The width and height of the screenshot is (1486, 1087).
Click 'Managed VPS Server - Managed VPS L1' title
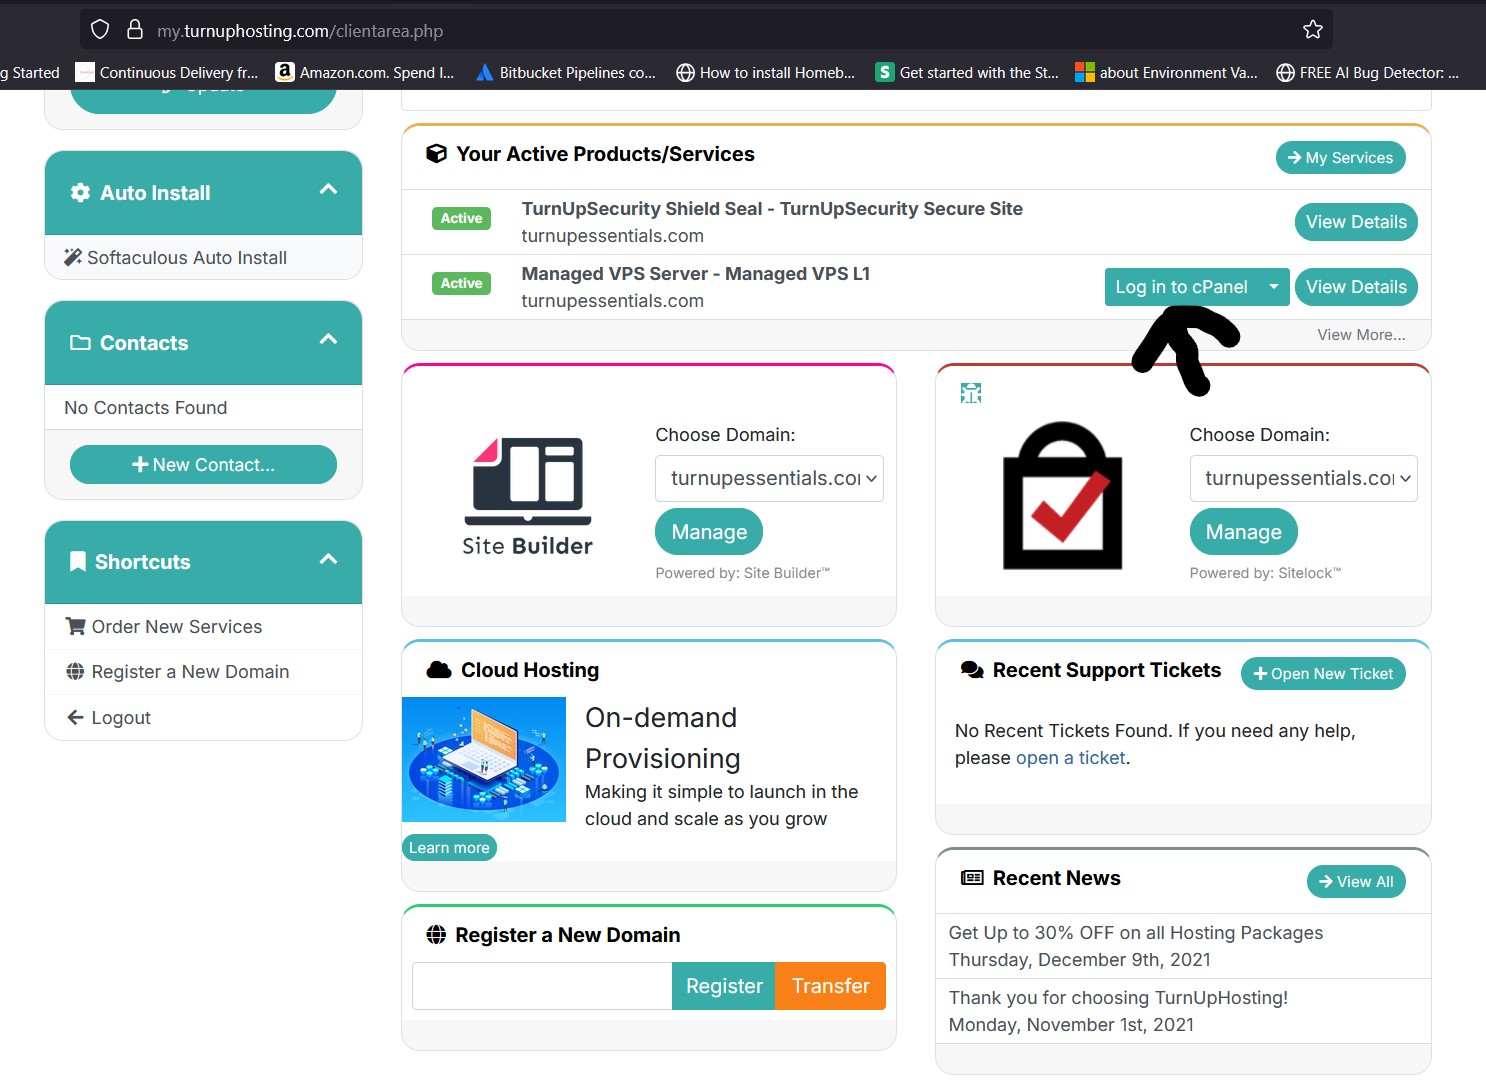point(696,274)
